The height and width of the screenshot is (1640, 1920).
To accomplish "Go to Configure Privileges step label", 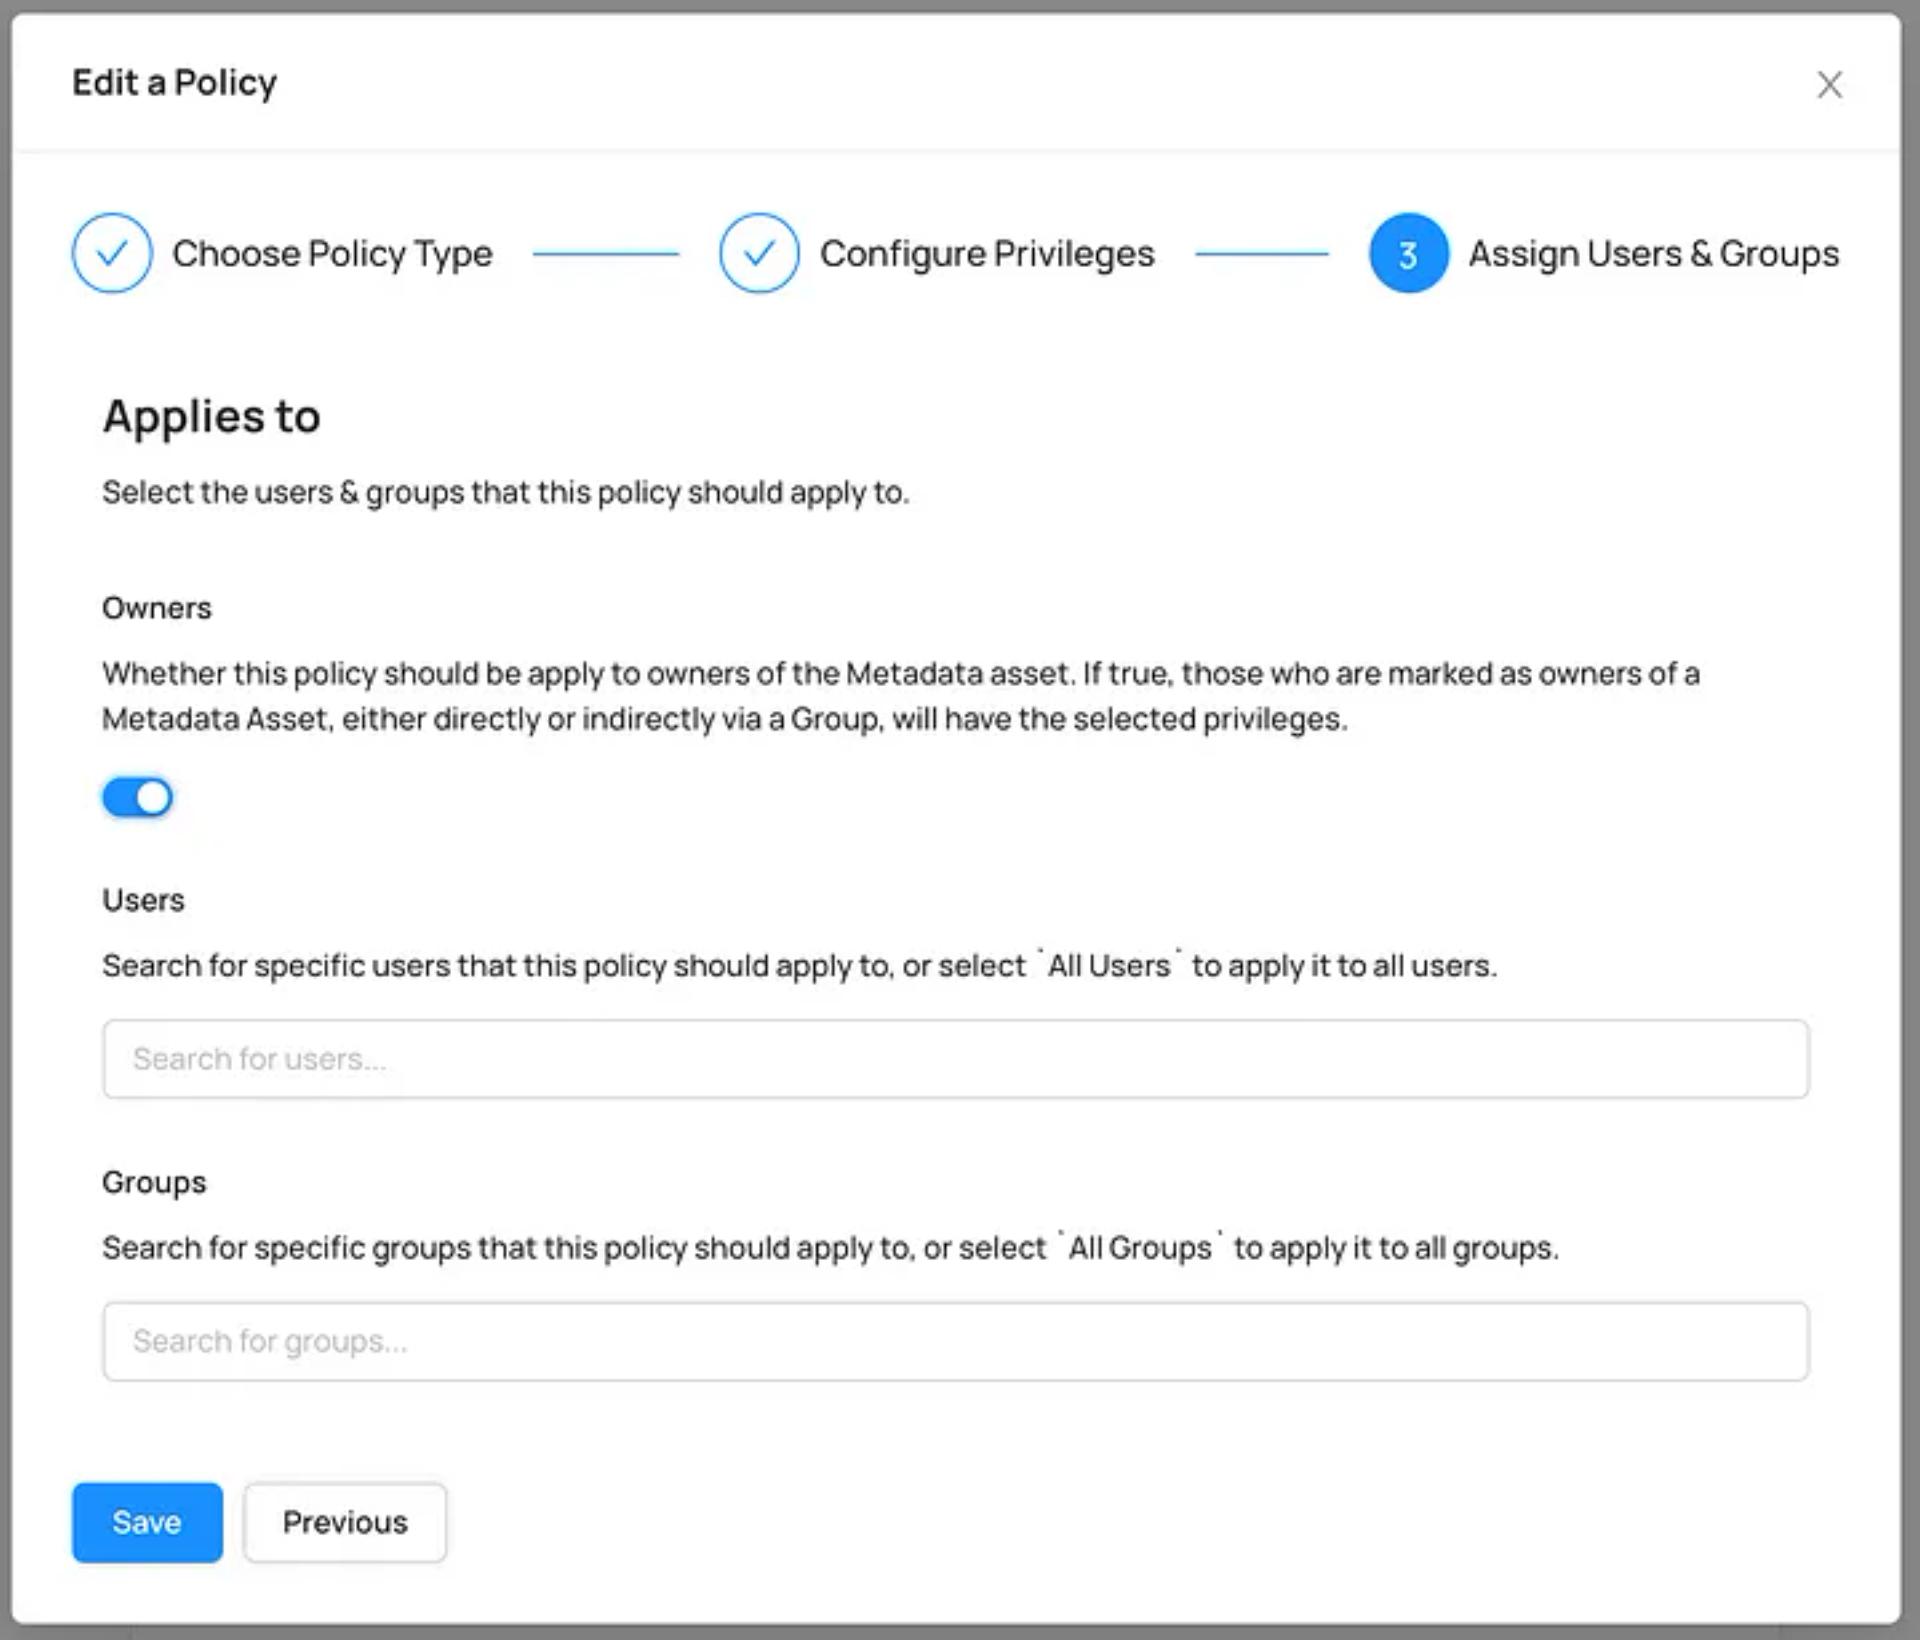I will (987, 254).
